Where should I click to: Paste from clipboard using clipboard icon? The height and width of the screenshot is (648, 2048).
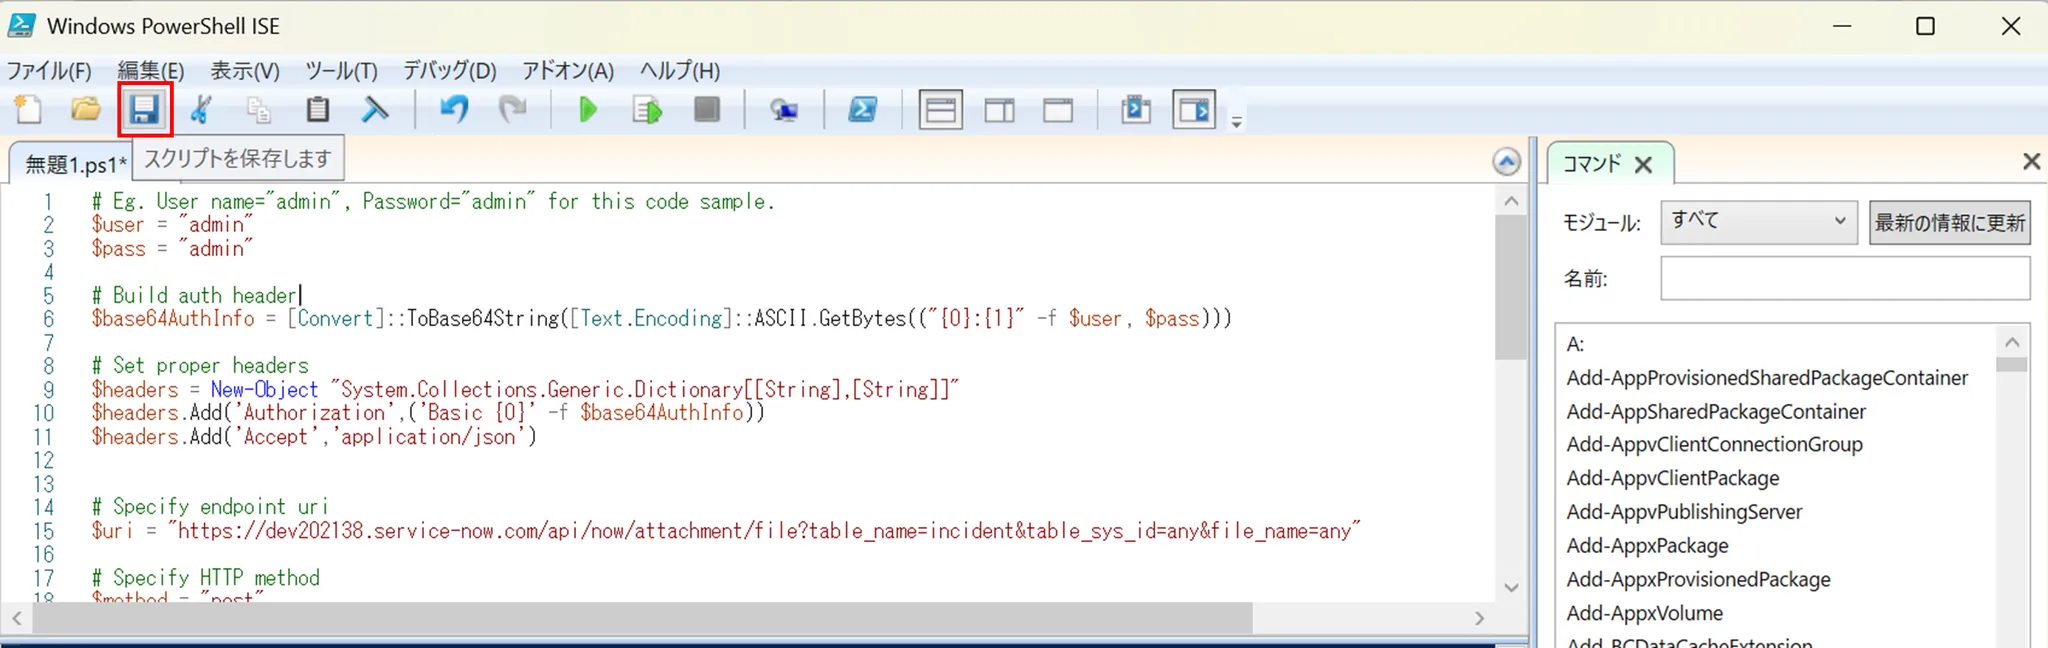click(317, 109)
